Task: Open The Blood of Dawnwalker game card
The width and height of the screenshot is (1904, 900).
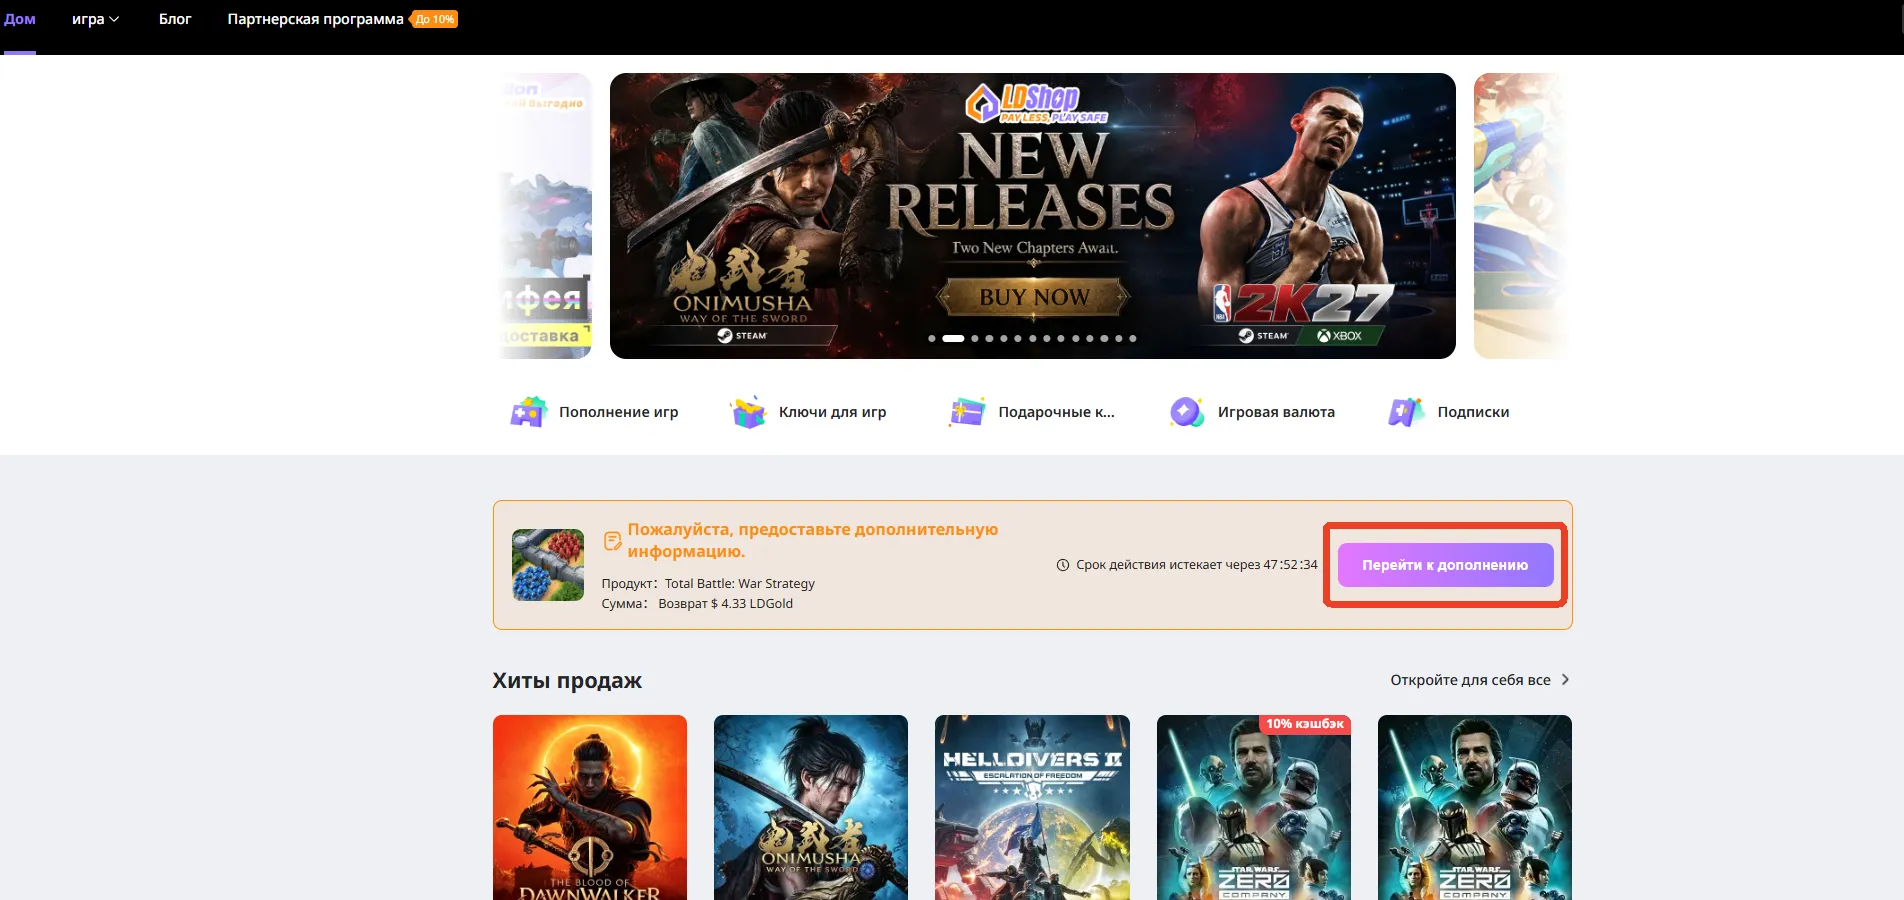Action: [x=590, y=808]
